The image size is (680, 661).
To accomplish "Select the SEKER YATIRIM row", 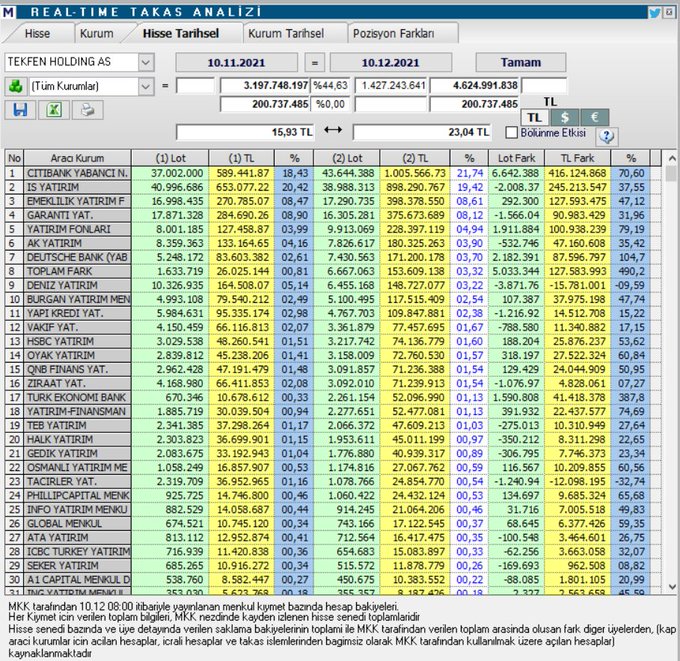I will point(333,566).
